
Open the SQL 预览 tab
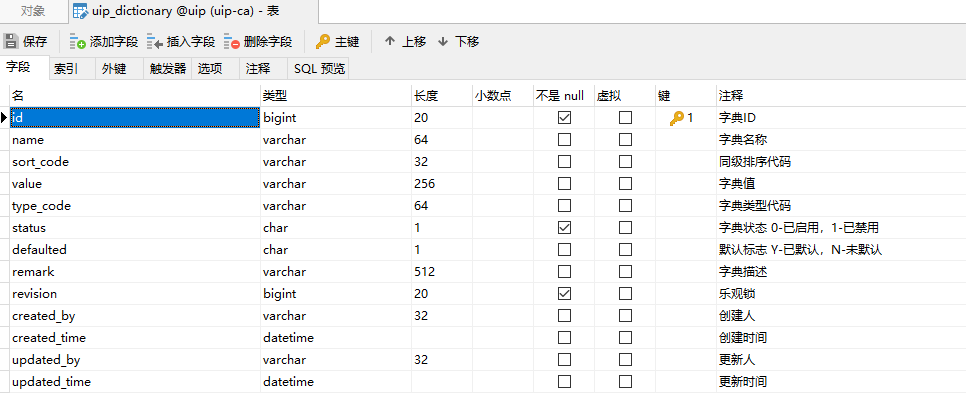[319, 68]
